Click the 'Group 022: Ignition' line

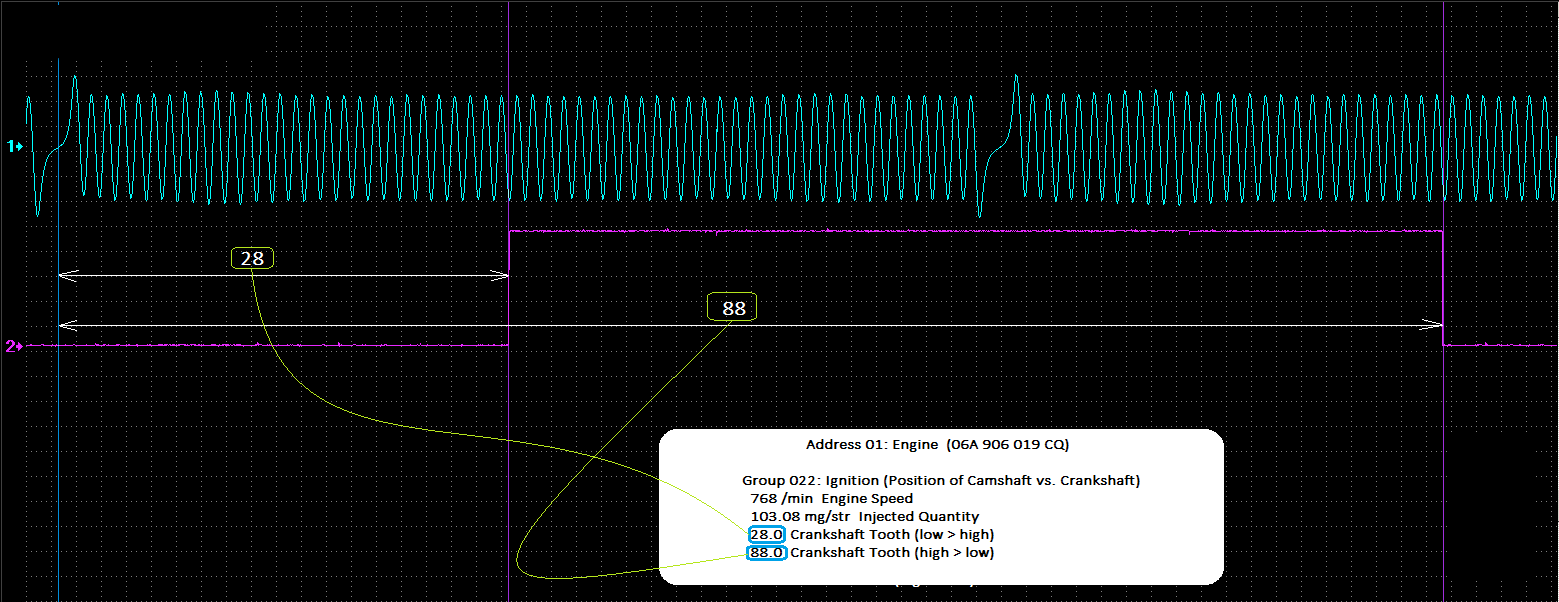(941, 480)
